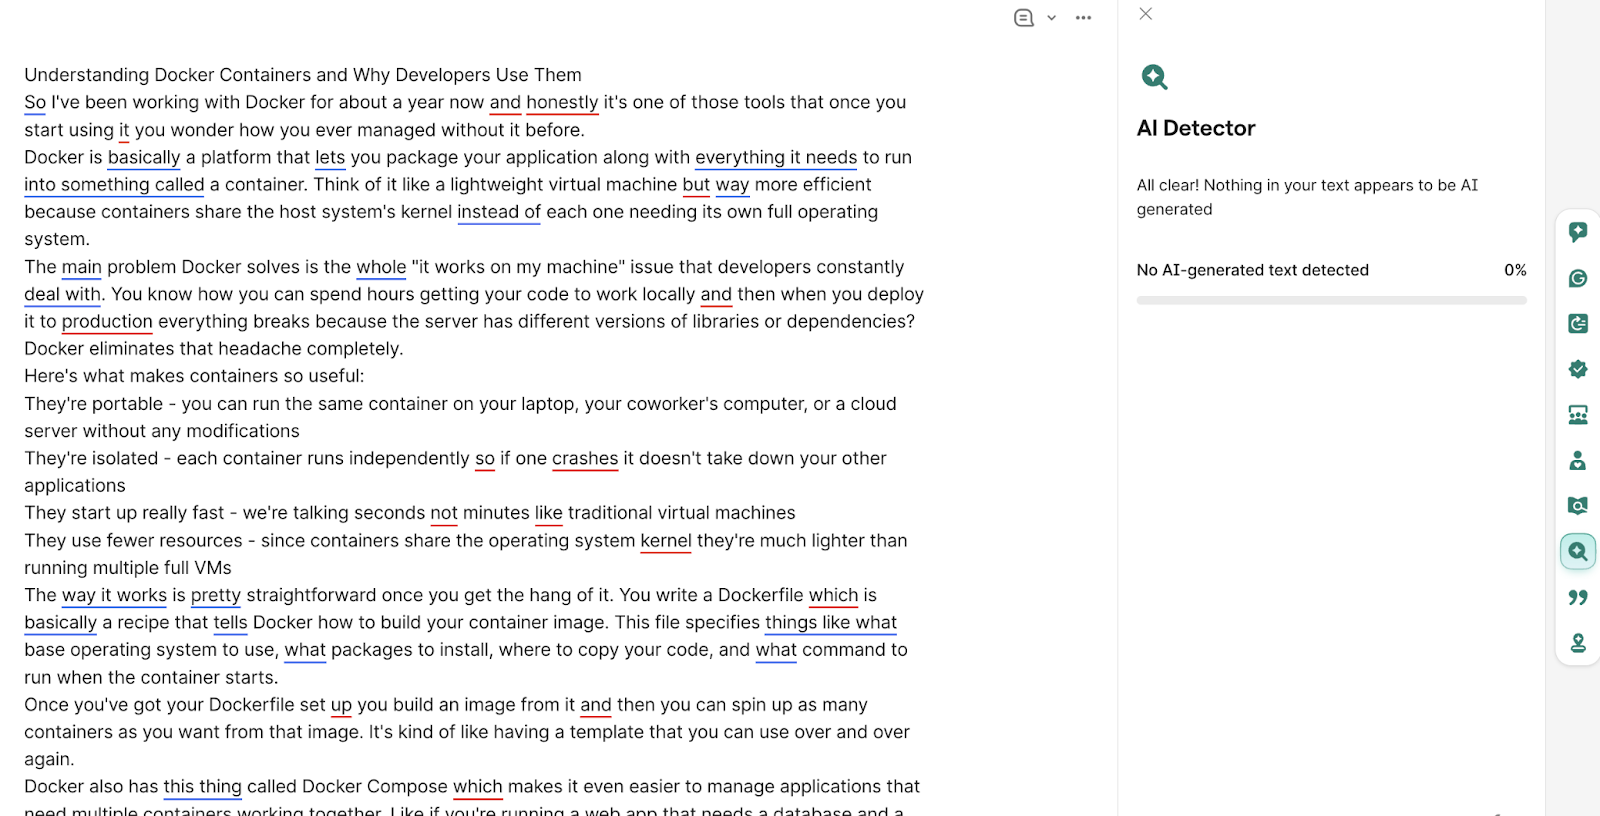The height and width of the screenshot is (816, 1600).
Task: Open the three-dot more options menu
Action: pos(1083,18)
